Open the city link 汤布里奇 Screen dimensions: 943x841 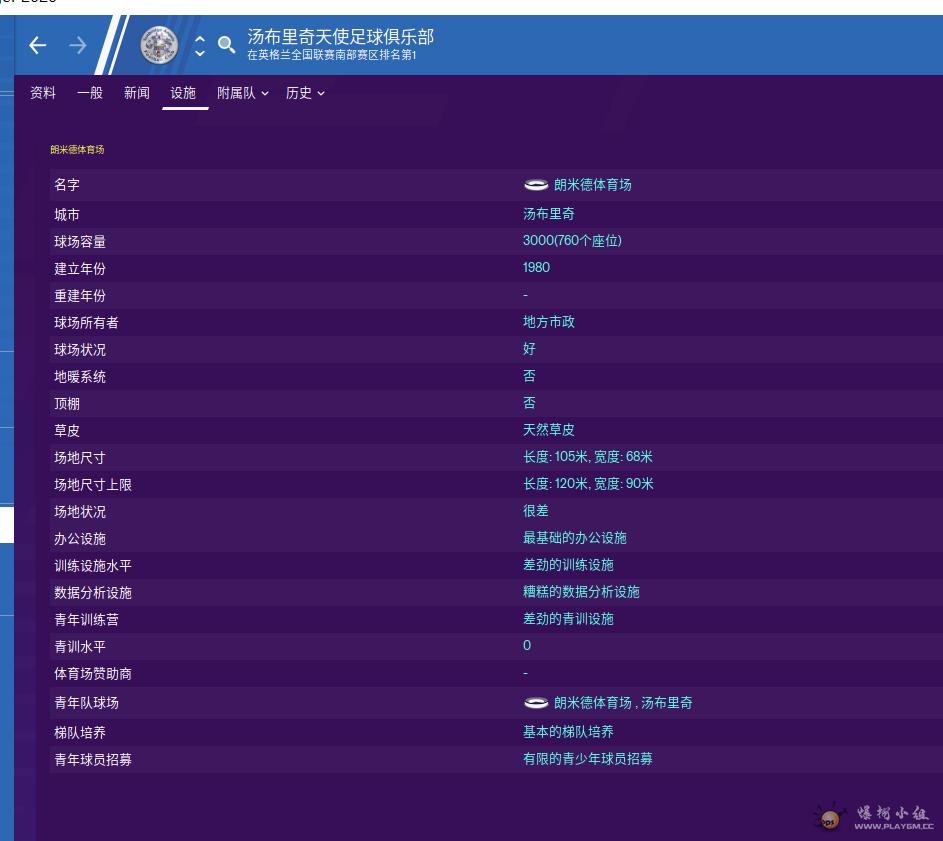[x=548, y=214]
